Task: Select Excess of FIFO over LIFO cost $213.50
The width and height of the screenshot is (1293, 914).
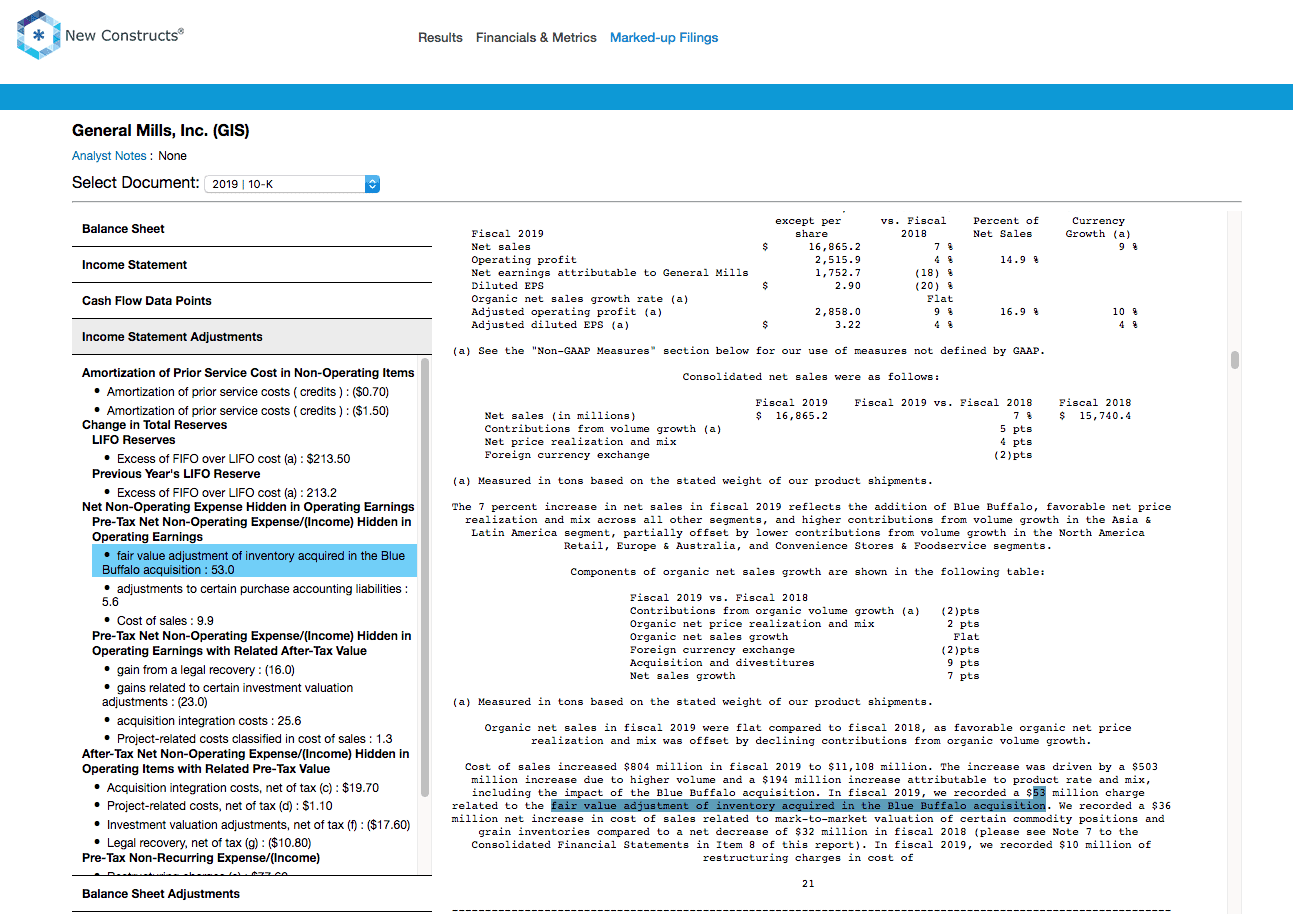Action: (233, 459)
